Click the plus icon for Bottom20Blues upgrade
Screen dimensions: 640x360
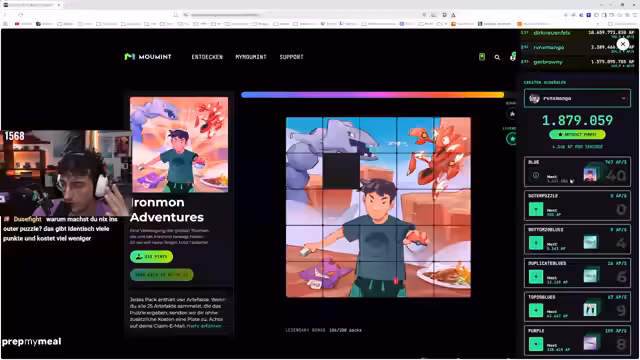click(x=536, y=243)
